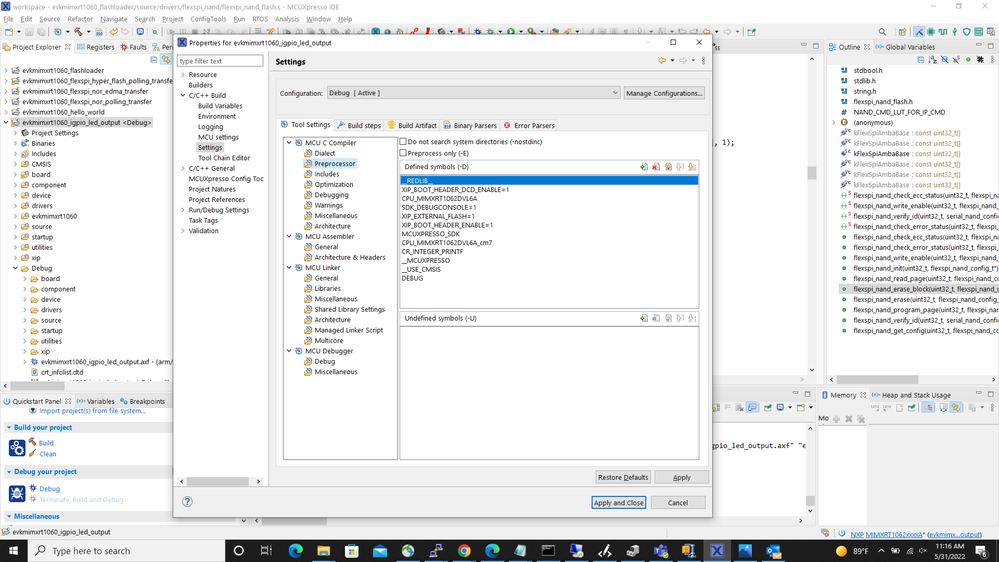999x562 pixels.
Task: Delete selected defined symbol
Action: [656, 167]
